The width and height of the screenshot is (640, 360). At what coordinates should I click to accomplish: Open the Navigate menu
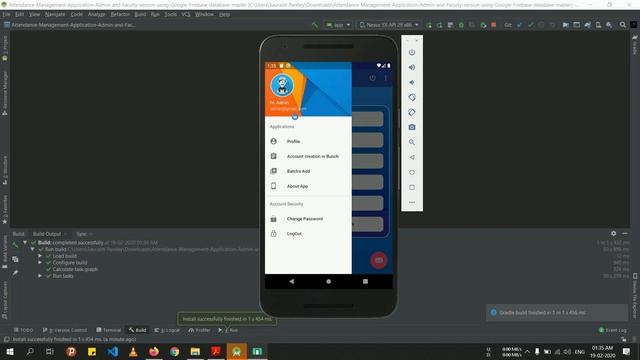pos(55,14)
